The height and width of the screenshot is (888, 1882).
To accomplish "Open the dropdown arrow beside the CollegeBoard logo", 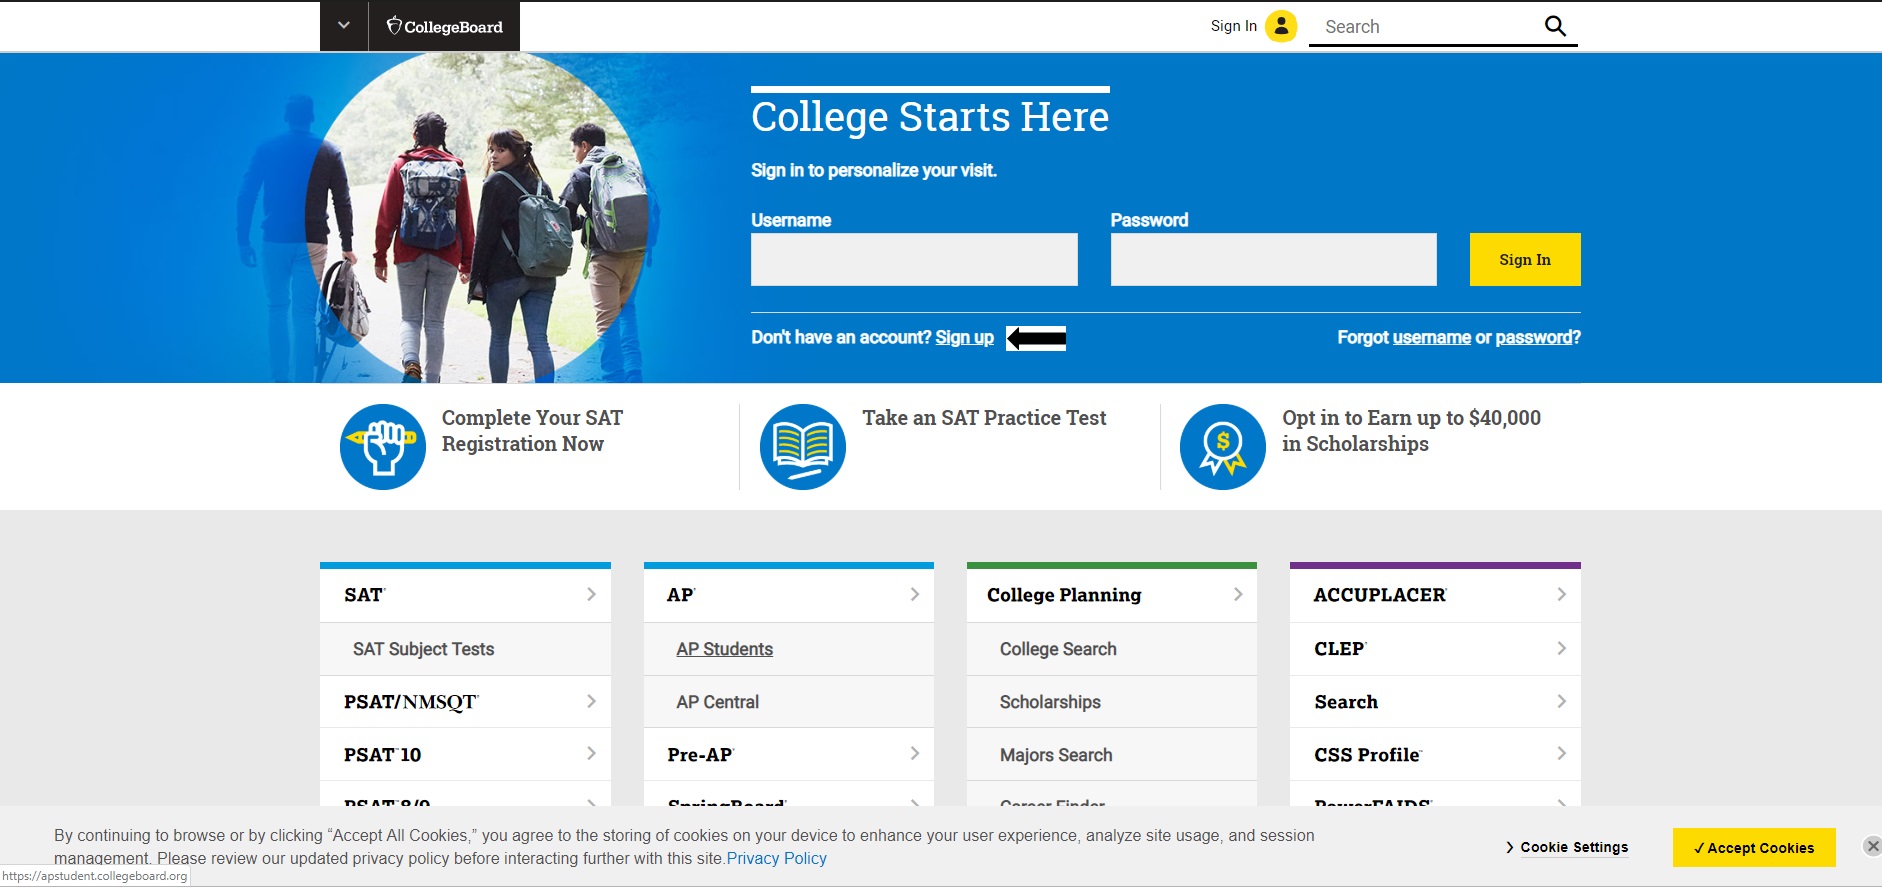I will tap(344, 26).
